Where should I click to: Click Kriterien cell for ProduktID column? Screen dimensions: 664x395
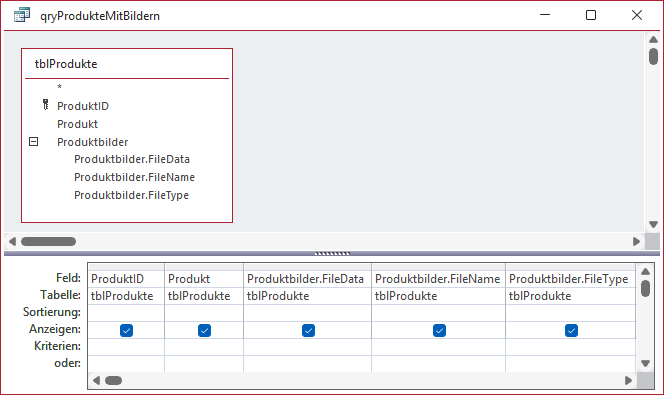(126, 347)
